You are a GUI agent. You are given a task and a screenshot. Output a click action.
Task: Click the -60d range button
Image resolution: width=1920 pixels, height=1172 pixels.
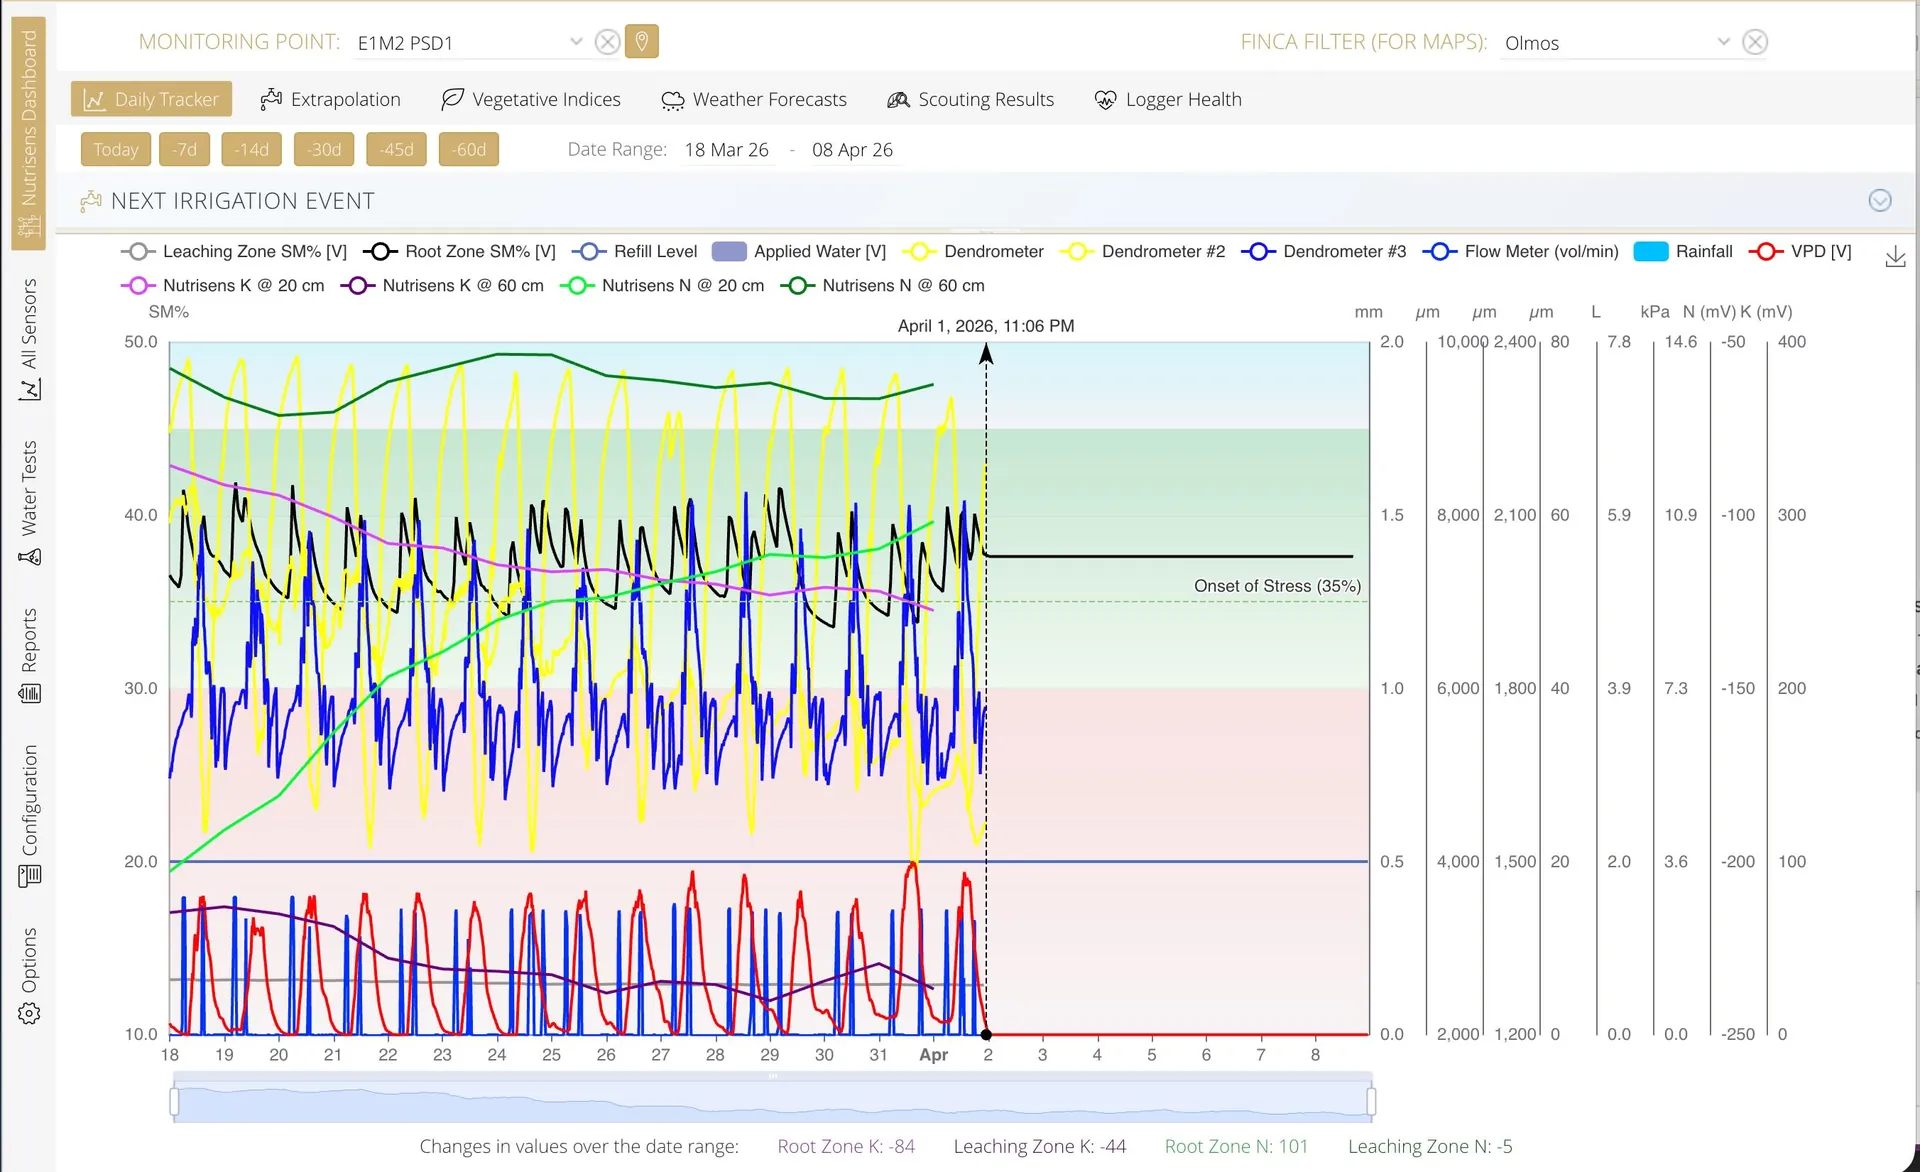[x=469, y=150]
